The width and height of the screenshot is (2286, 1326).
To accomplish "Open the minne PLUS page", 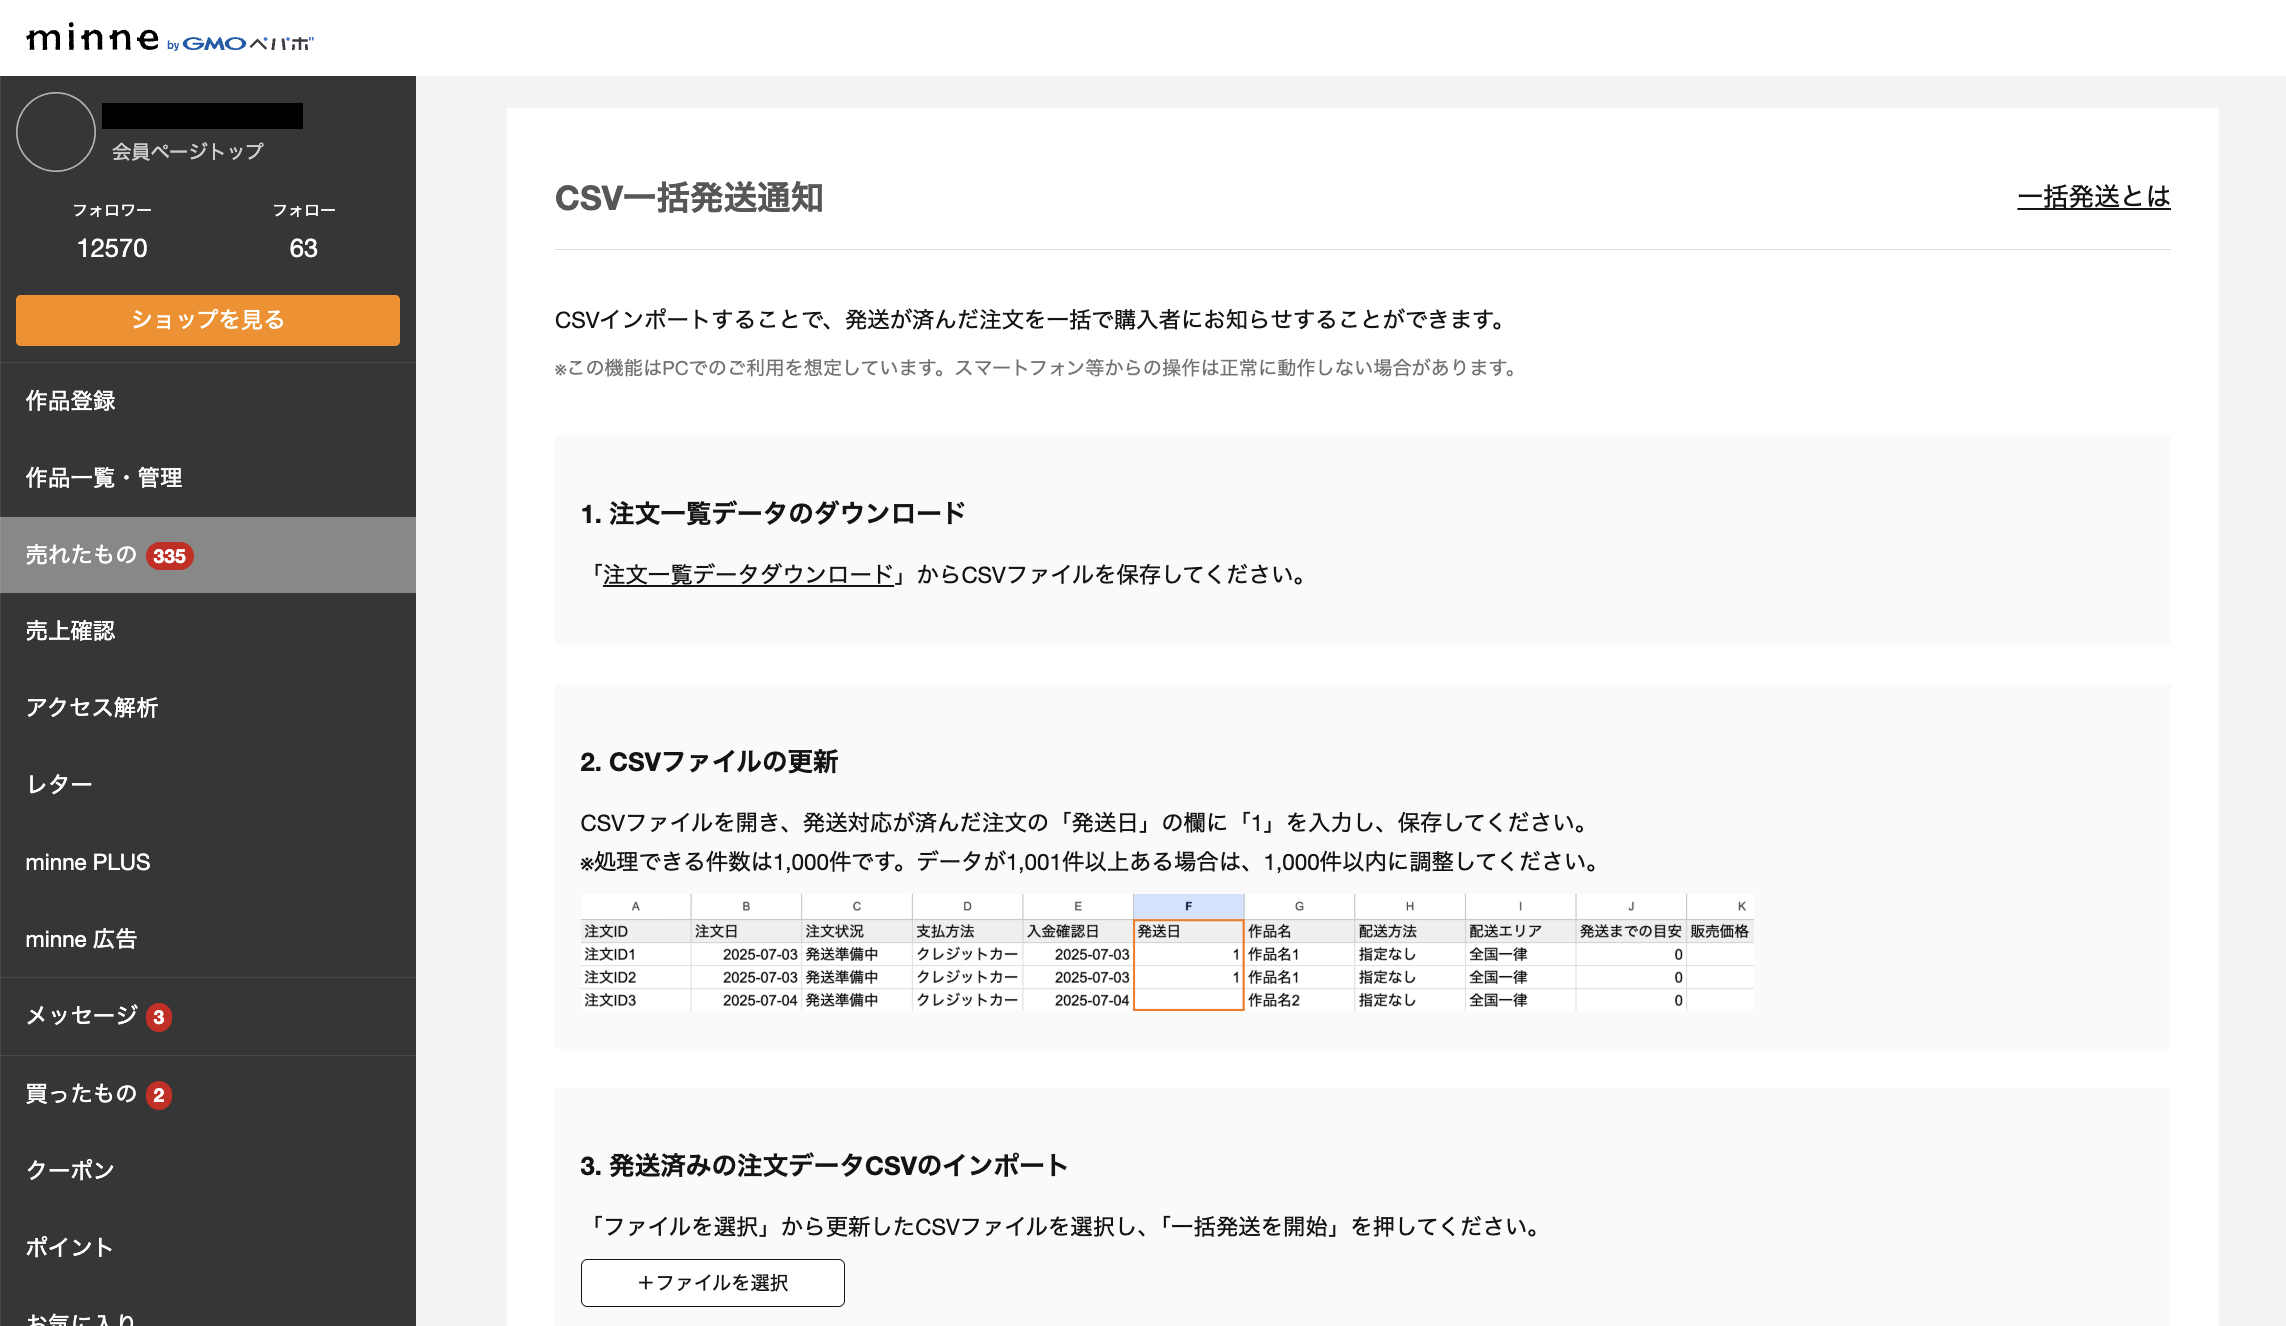I will coord(88,861).
